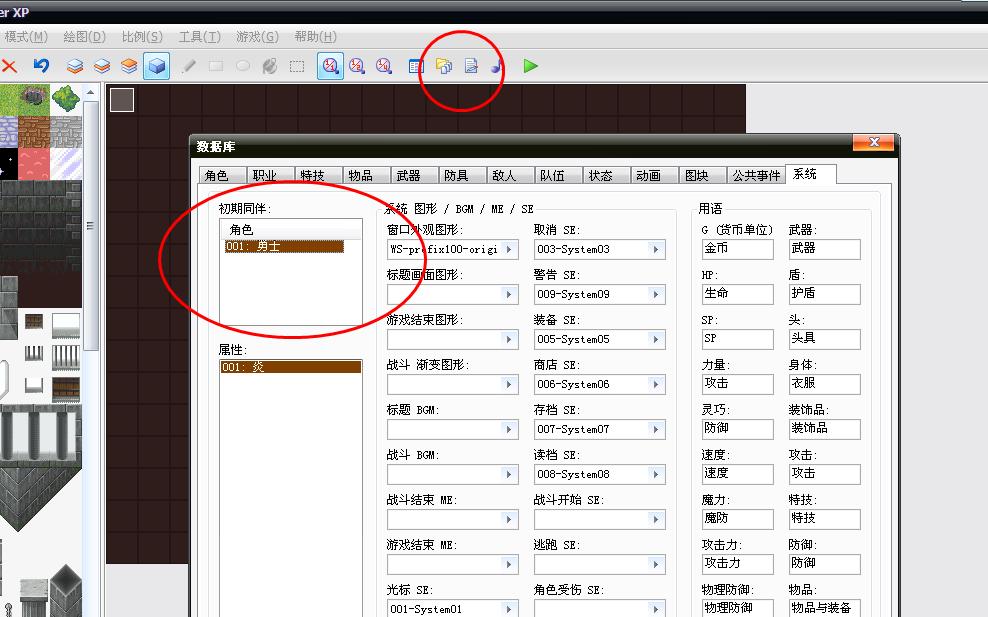Select the Ellipse drawing tool
Viewport: 988px width, 617px height.
point(243,66)
